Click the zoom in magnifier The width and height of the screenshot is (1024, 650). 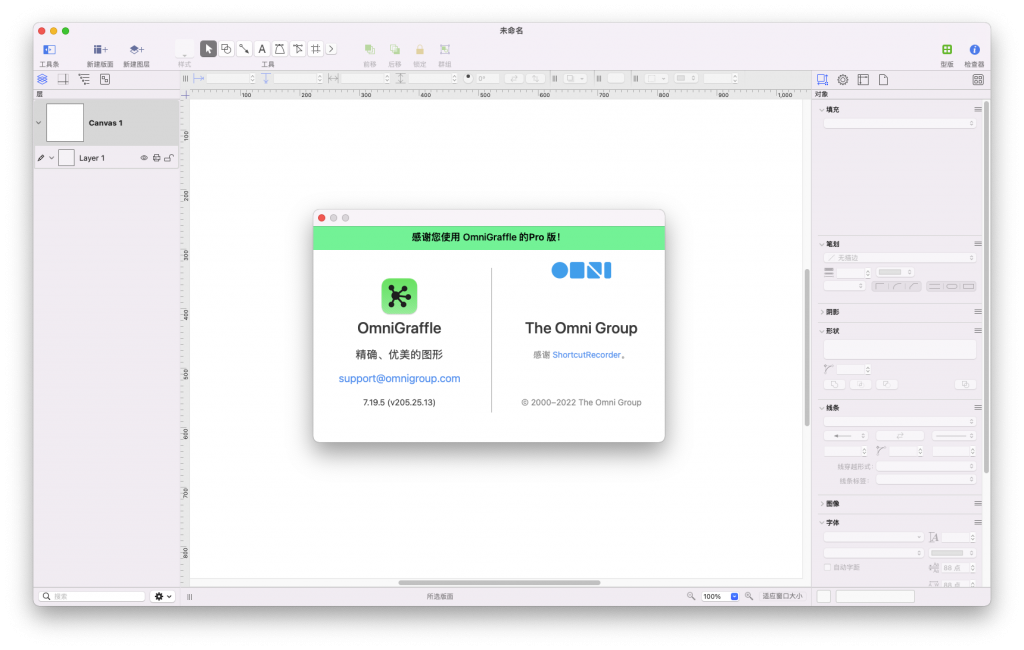748,596
